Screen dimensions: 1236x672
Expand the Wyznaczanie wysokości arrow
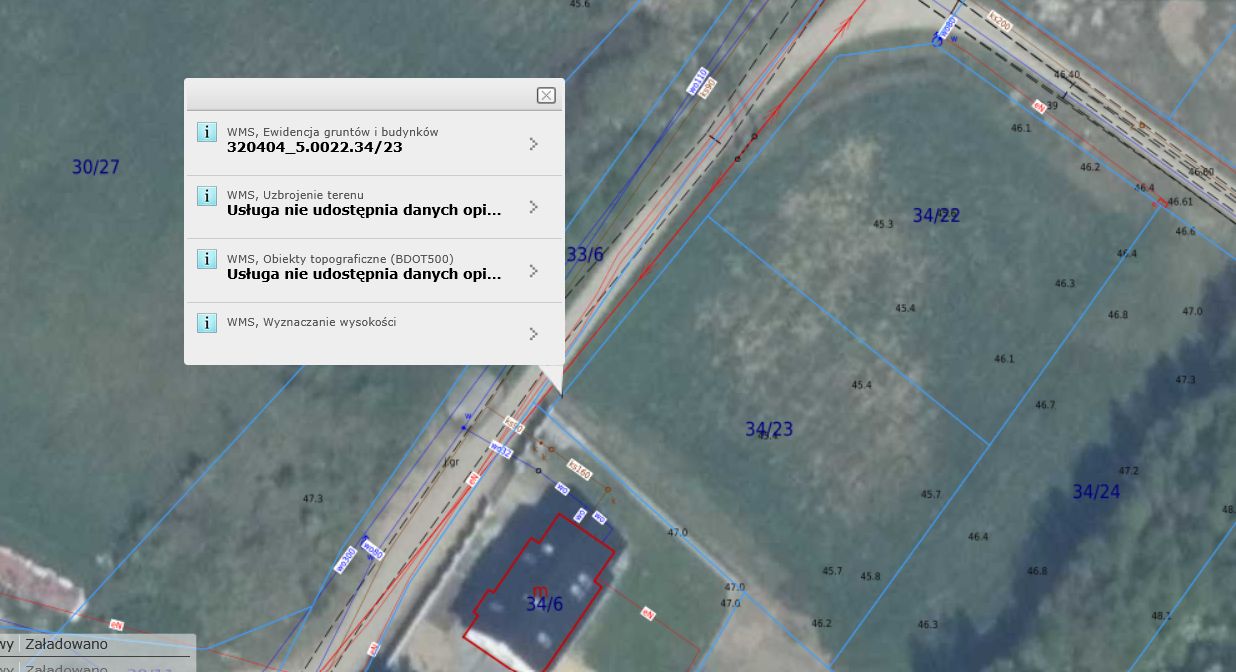click(x=534, y=333)
